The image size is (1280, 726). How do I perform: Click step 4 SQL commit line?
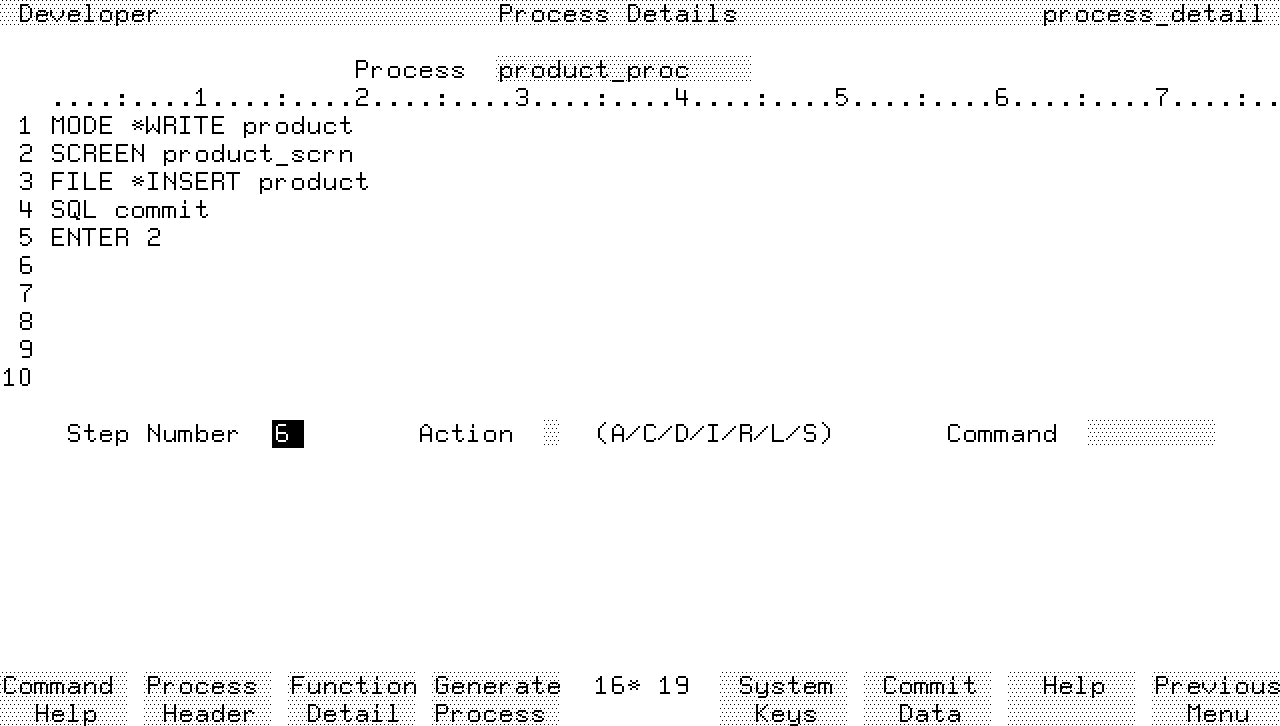pos(129,210)
